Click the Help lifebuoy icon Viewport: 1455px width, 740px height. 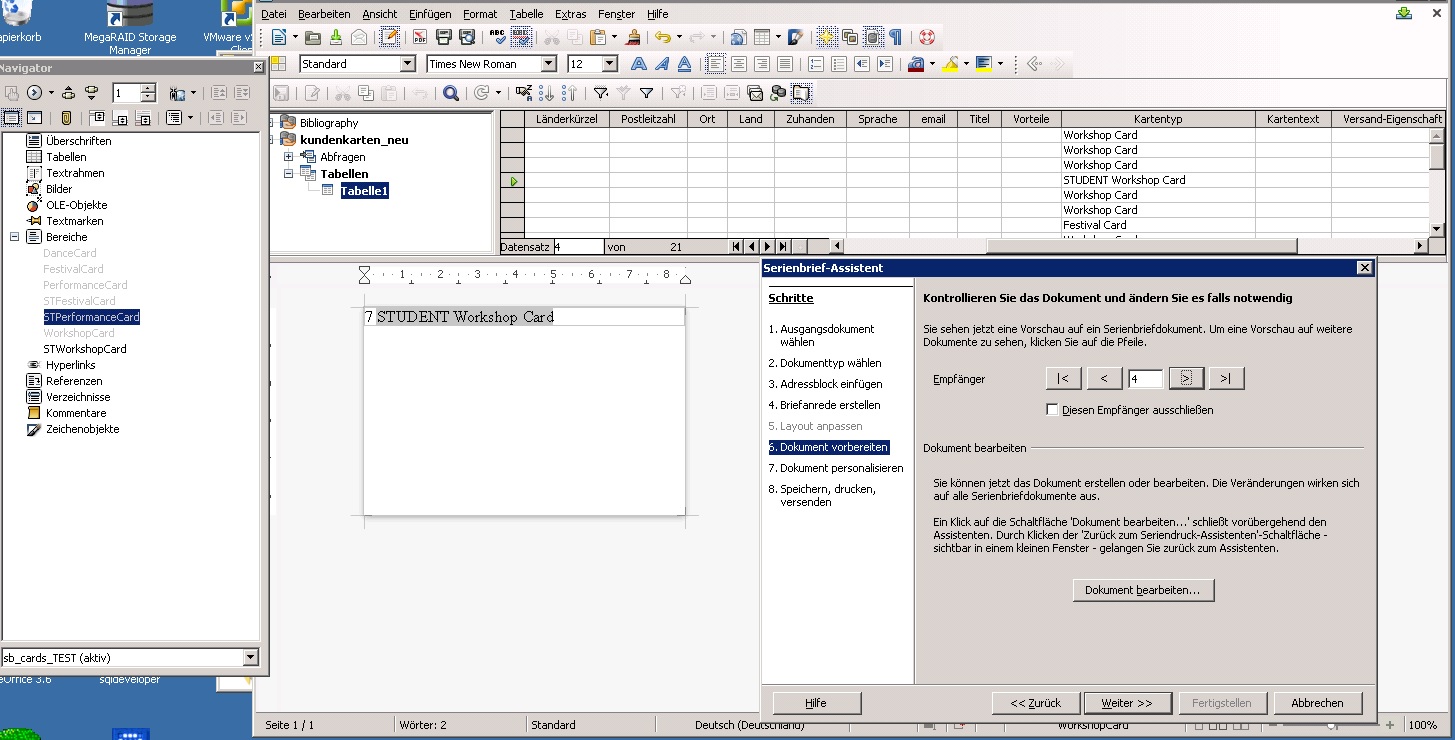tap(926, 37)
